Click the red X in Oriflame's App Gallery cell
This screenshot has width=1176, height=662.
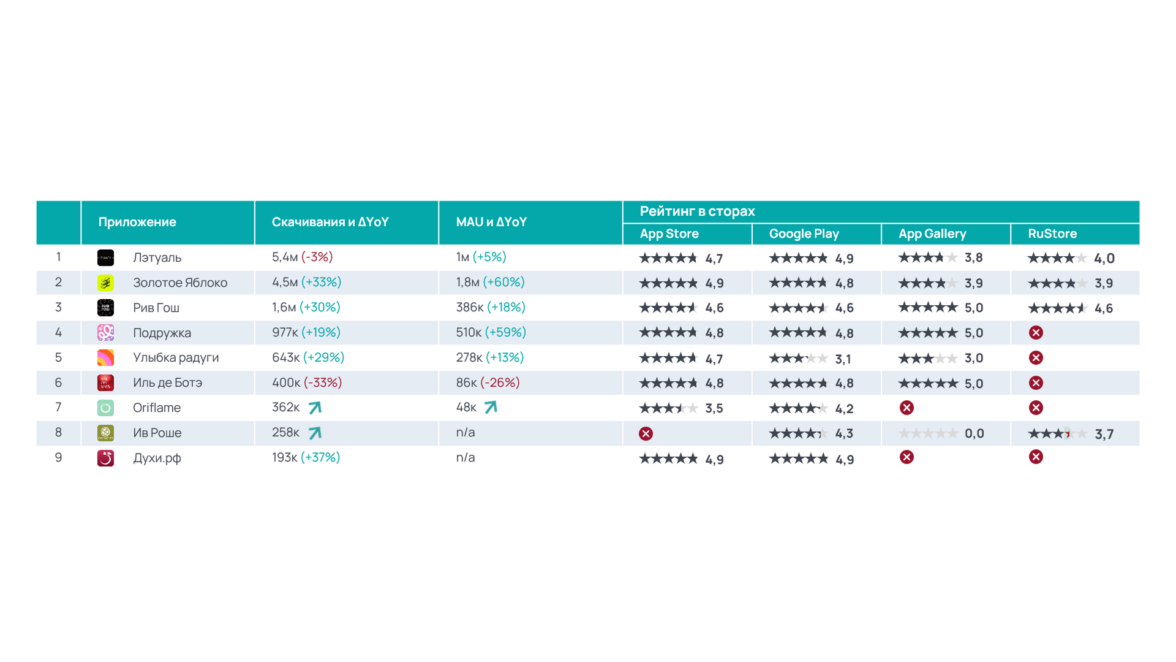(x=906, y=408)
